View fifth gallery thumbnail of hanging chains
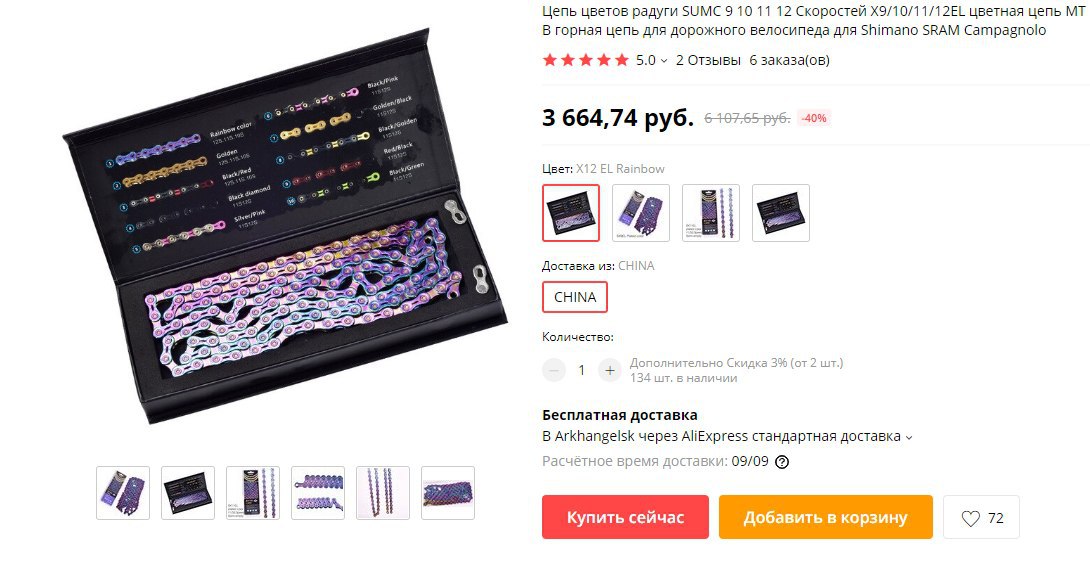This screenshot has height=562, width=1090. (x=383, y=493)
